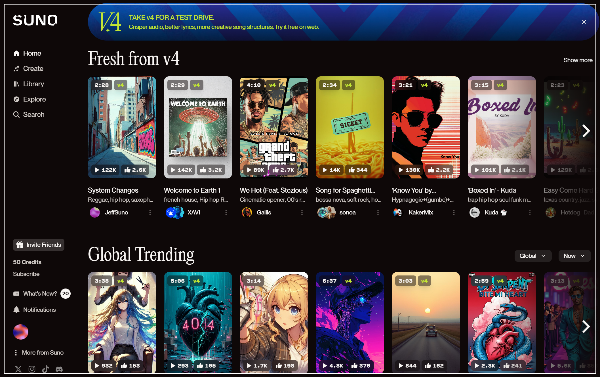Viewport: 600px width, 377px height.
Task: Click the 122K play count on System Changes
Action: pyautogui.click(x=105, y=170)
